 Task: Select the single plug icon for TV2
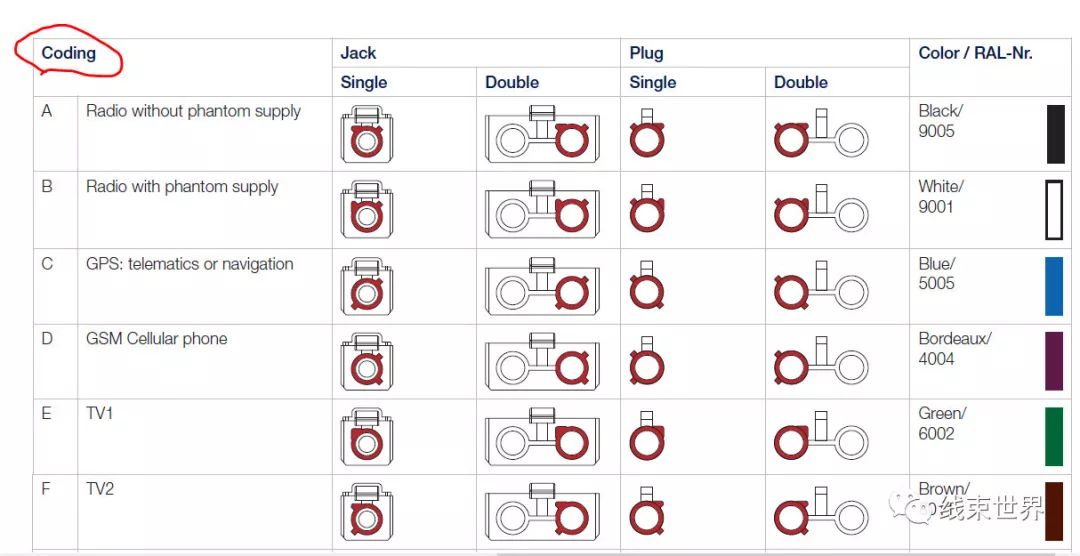(x=647, y=512)
